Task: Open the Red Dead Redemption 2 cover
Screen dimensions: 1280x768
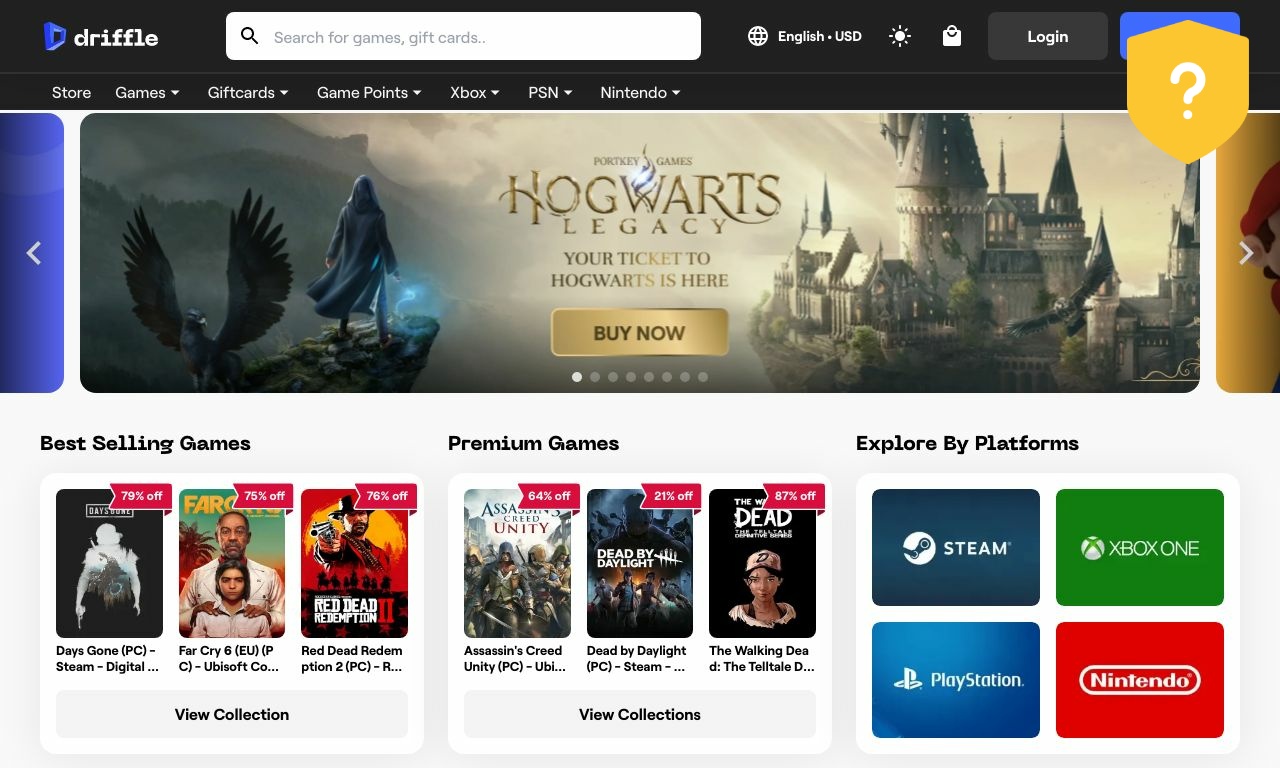Action: click(354, 563)
